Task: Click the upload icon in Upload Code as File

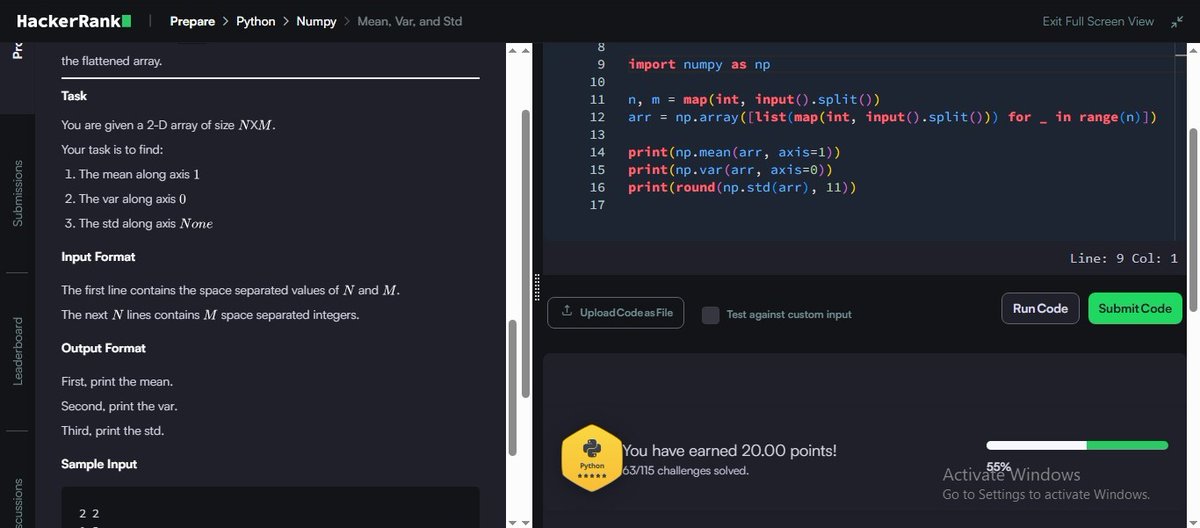Action: point(566,313)
